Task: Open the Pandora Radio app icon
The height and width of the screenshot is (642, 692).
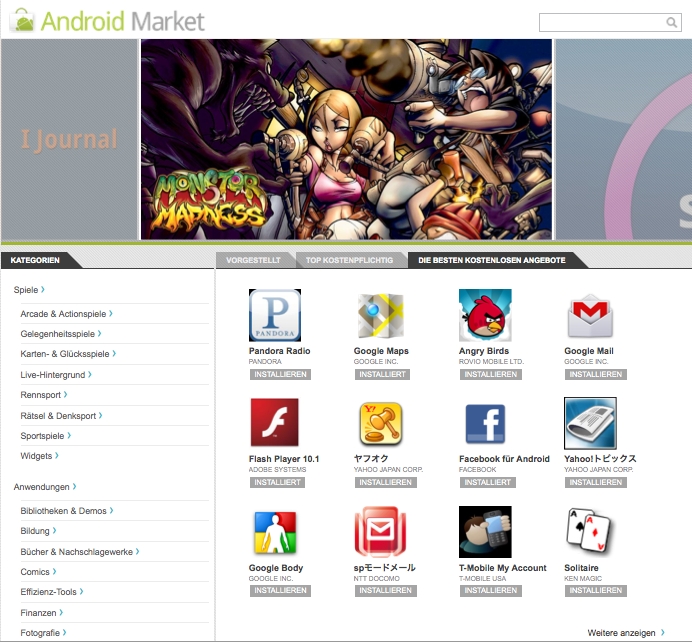Action: 275,315
